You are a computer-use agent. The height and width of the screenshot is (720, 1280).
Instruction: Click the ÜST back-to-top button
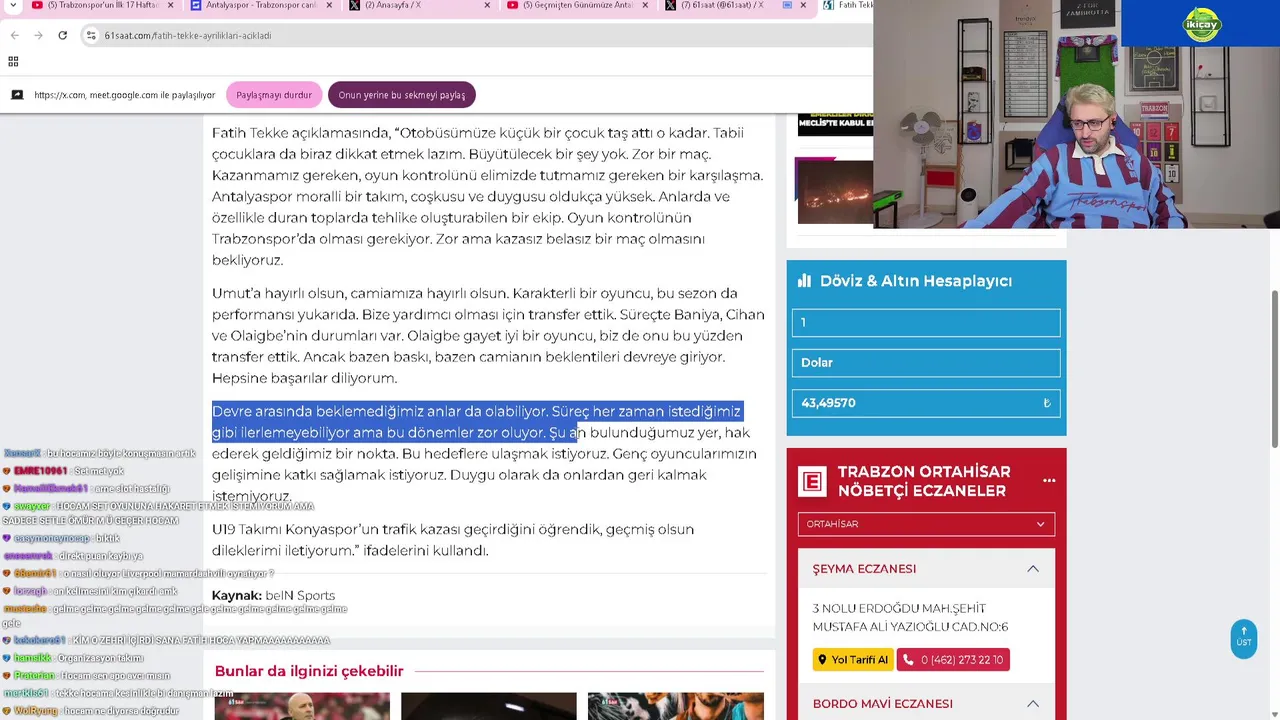pos(1243,638)
